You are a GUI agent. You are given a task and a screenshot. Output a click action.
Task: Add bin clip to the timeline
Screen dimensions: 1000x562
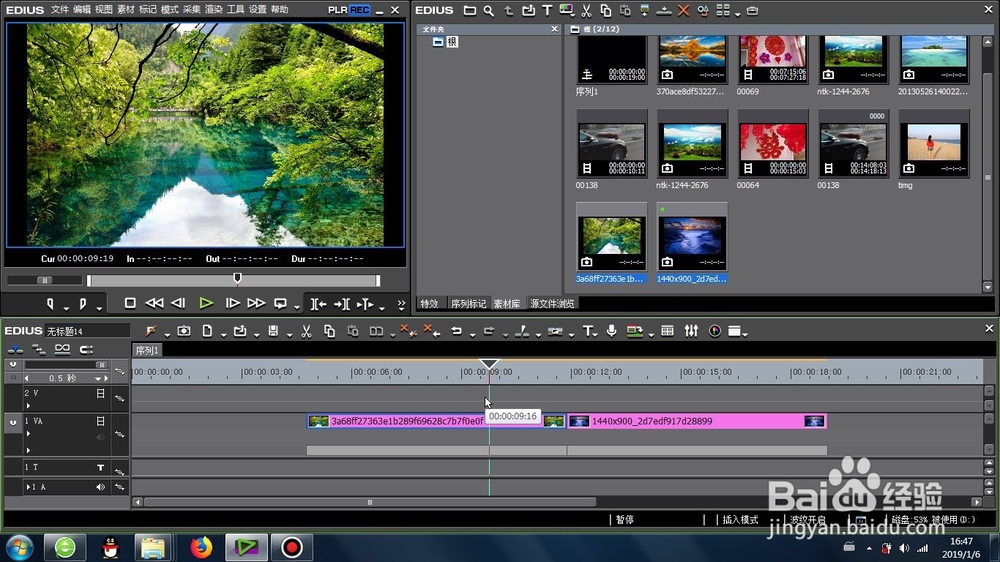pyautogui.click(x=664, y=10)
